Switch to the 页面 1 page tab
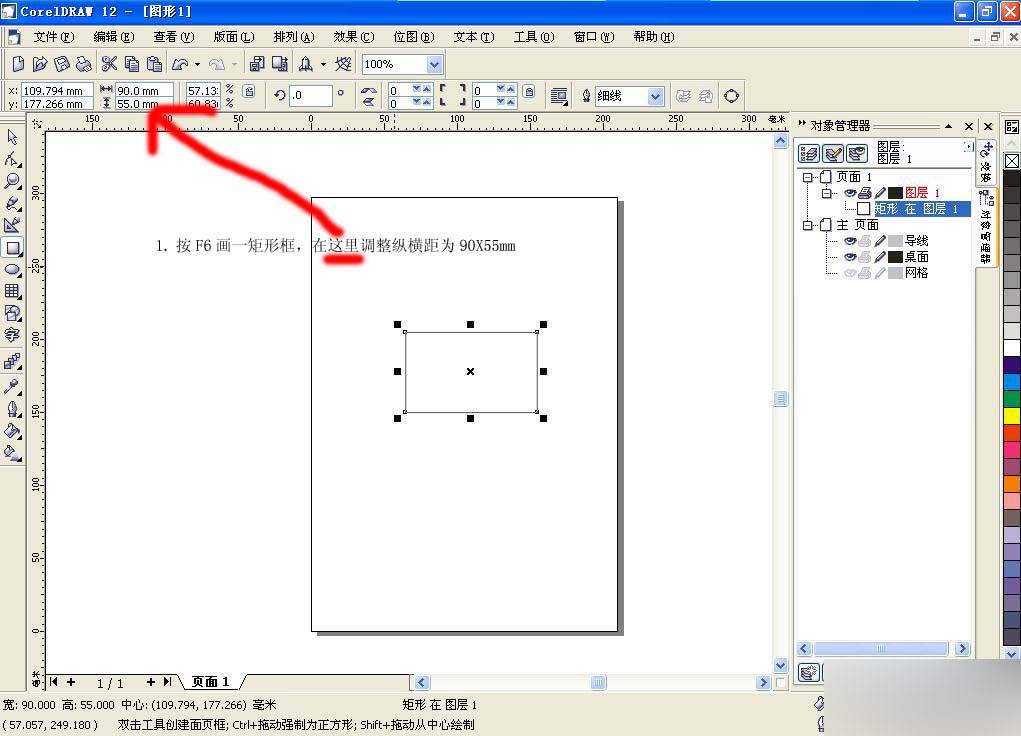The width and height of the screenshot is (1021, 736). pos(210,682)
